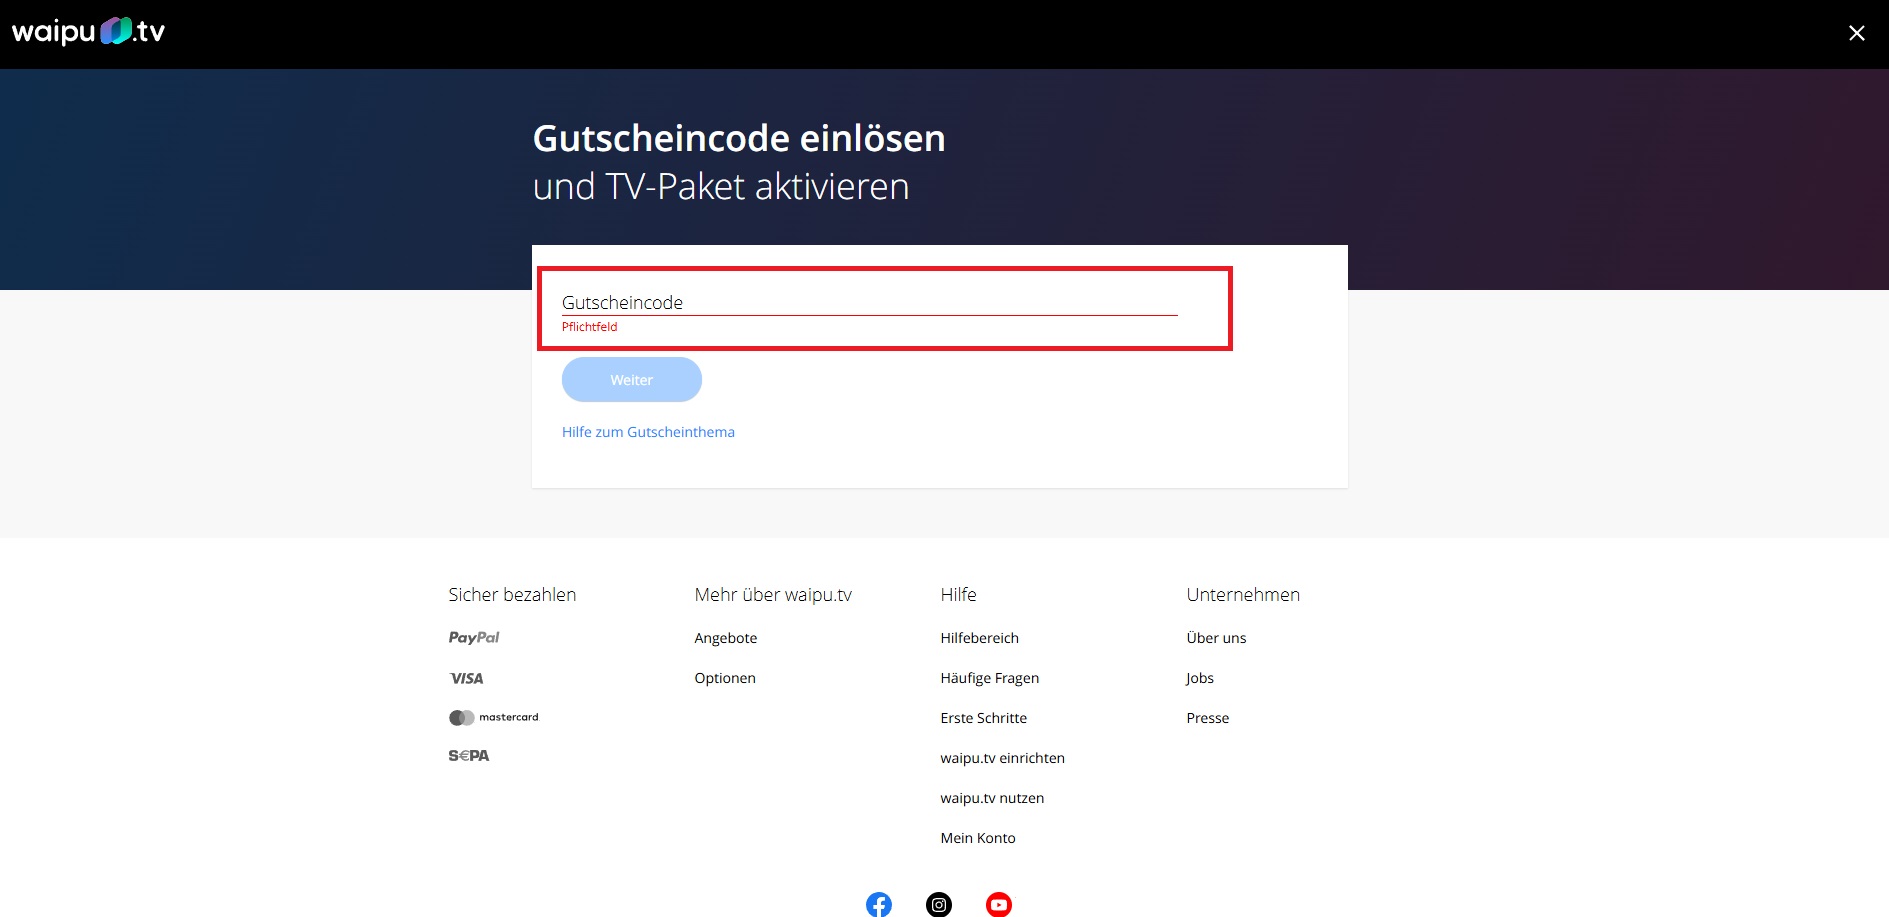
Task: Open the Optionen footer link
Action: click(725, 678)
